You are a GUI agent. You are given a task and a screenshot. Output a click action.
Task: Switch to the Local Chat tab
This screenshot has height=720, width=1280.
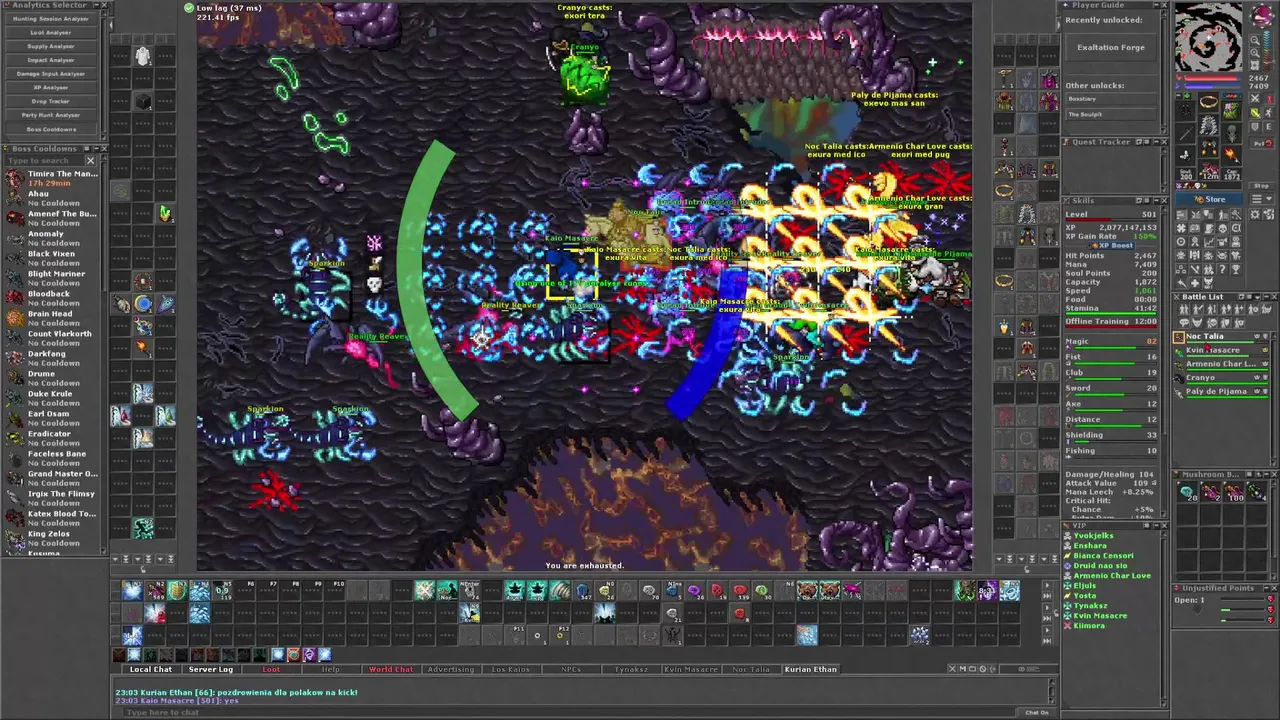point(151,669)
